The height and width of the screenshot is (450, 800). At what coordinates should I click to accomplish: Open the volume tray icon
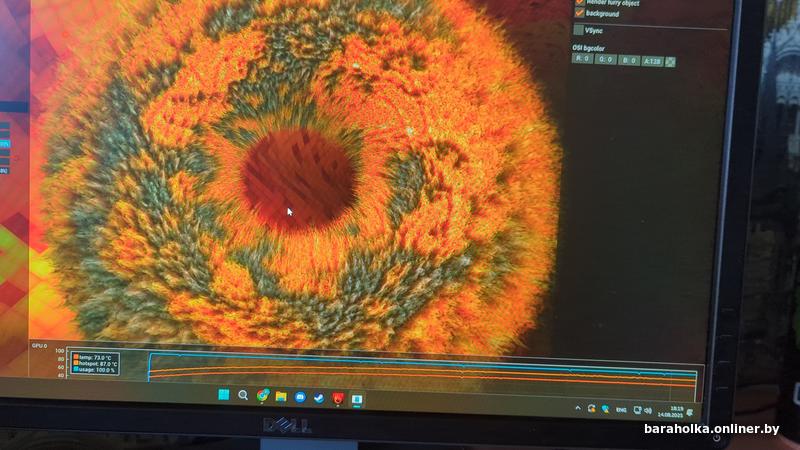[x=648, y=410]
